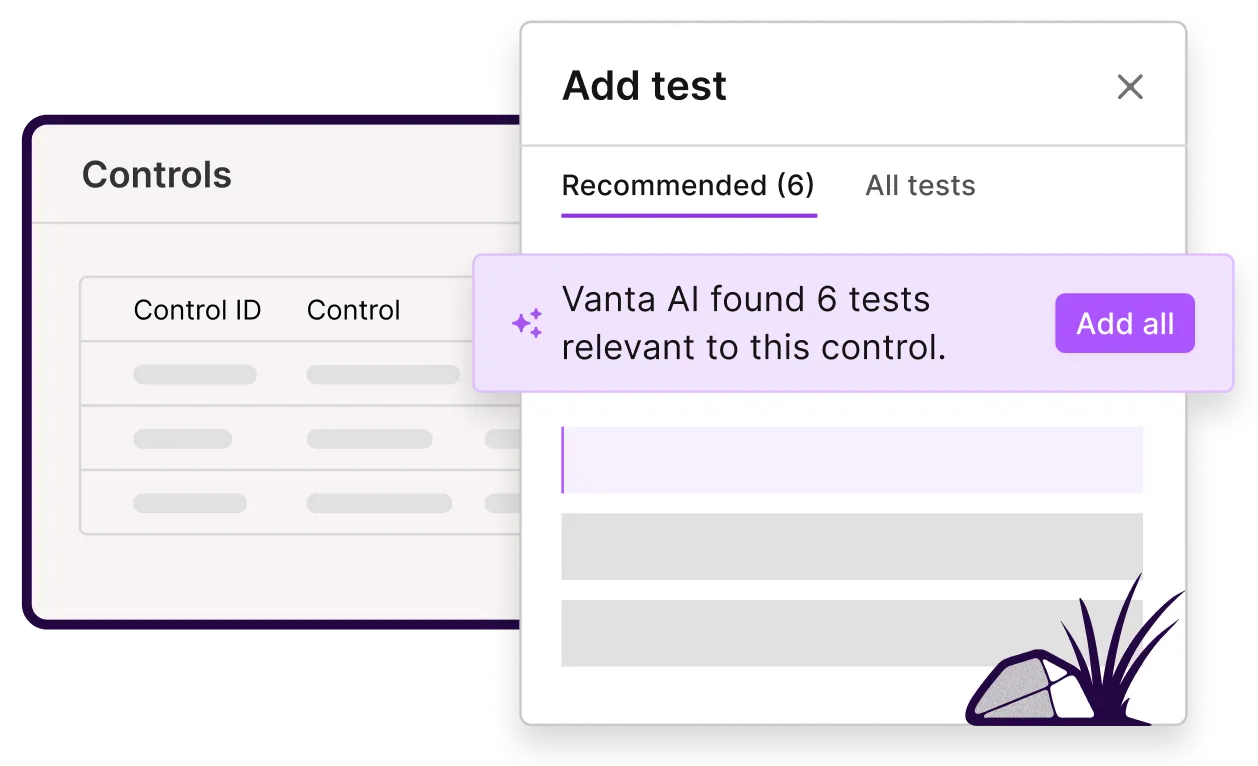The width and height of the screenshot is (1258, 766).
Task: Select second row's Control name placeholder
Action: coord(369,439)
